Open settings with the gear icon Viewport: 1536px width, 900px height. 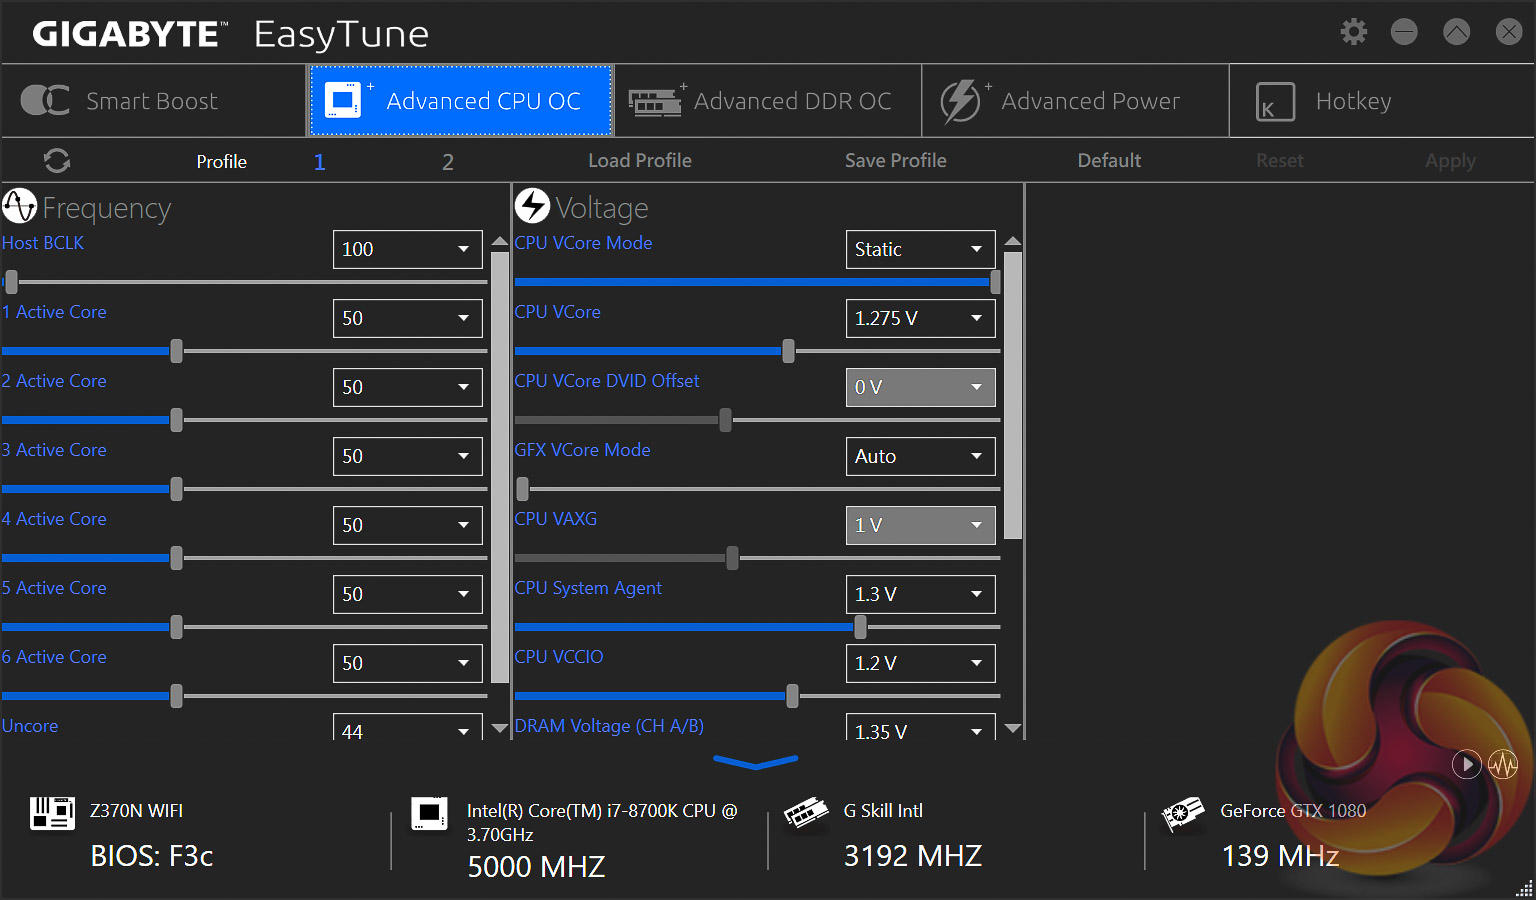point(1353,32)
